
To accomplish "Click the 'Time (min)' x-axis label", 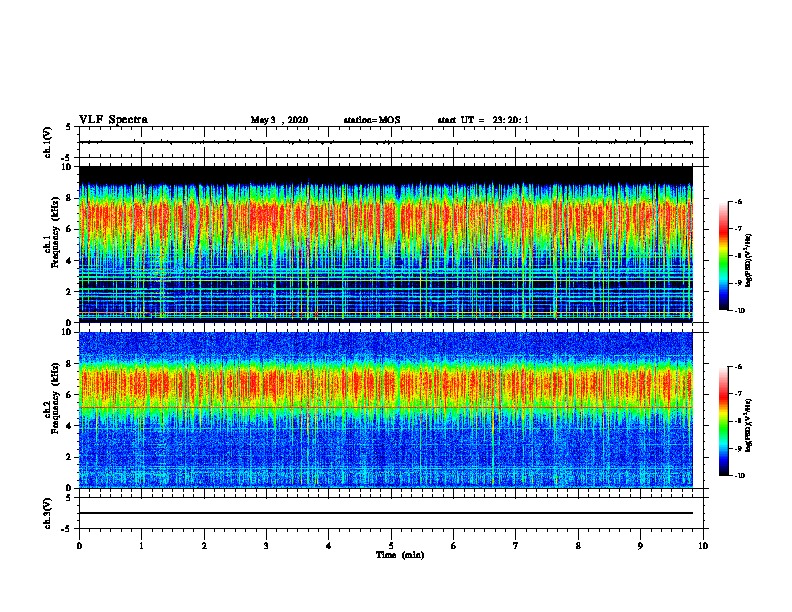I will click(x=400, y=555).
